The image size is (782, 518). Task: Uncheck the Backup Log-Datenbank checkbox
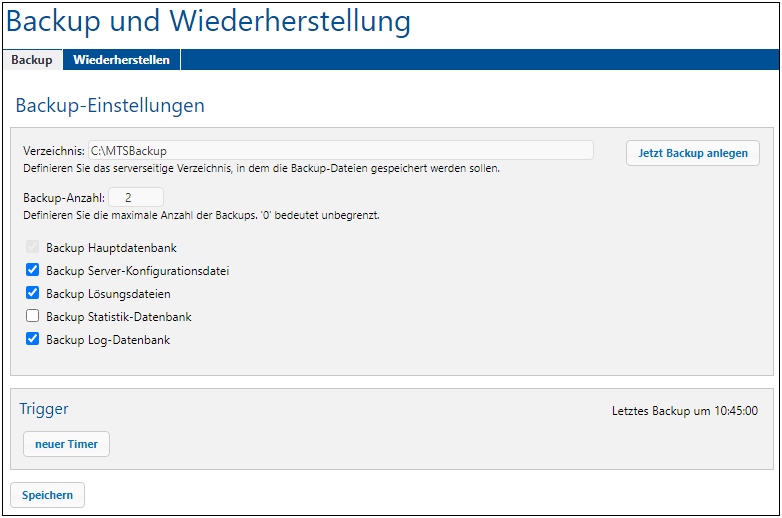point(33,339)
